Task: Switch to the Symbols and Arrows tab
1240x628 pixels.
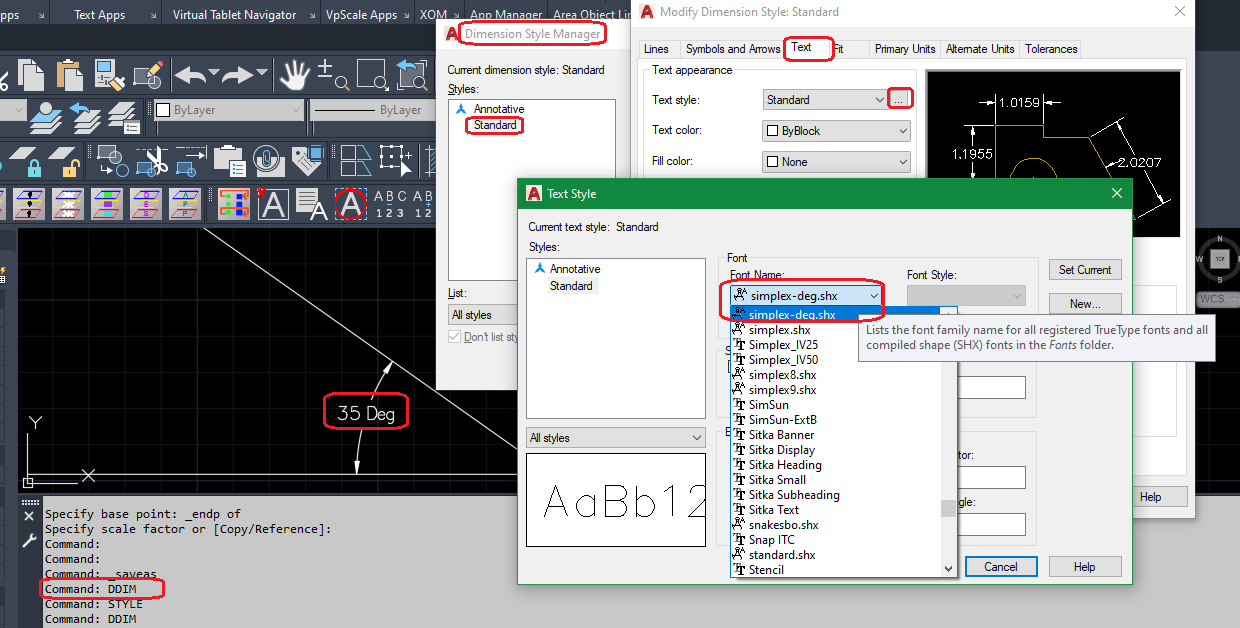Action: (x=733, y=48)
